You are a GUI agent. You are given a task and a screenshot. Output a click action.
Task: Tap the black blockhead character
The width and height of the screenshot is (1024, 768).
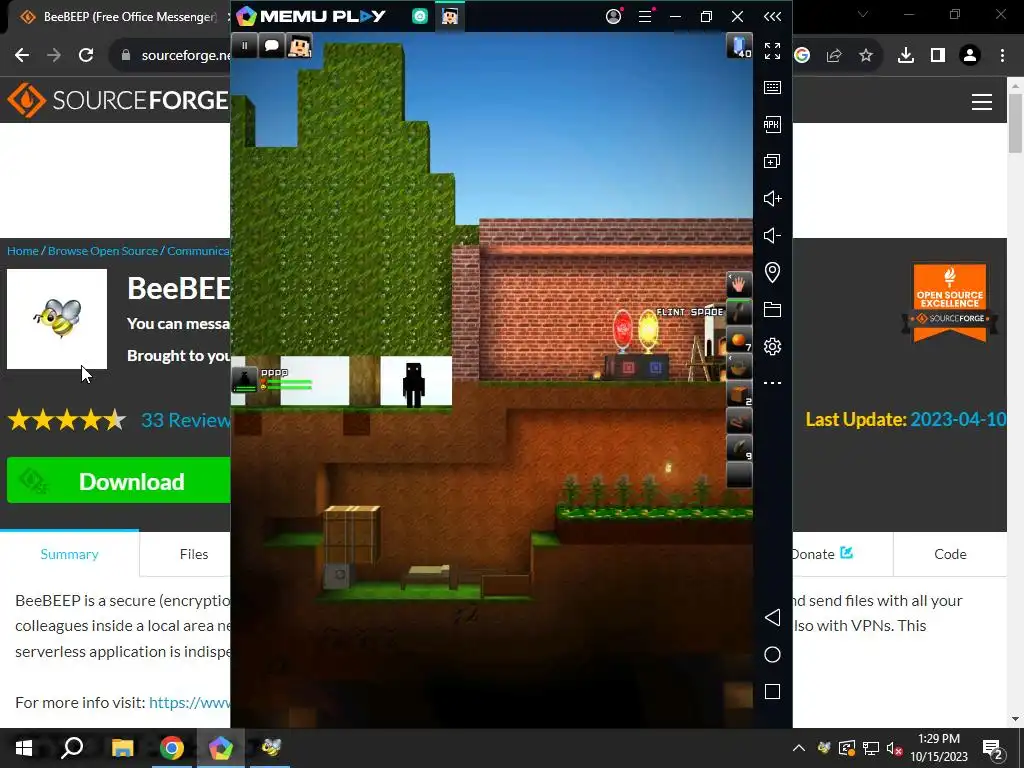(x=413, y=385)
